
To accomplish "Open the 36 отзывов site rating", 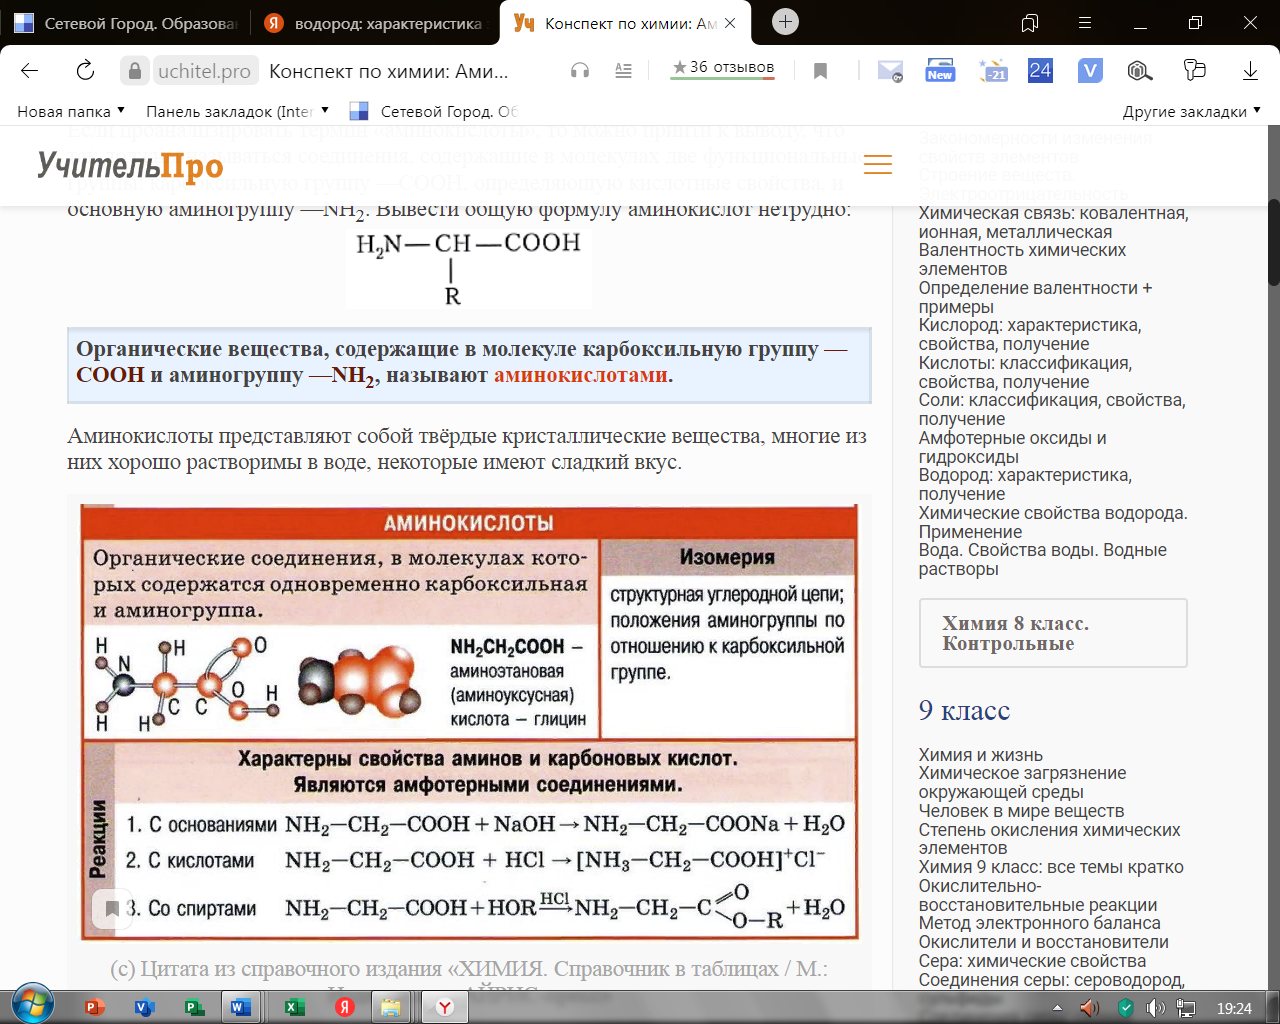I will (x=723, y=68).
